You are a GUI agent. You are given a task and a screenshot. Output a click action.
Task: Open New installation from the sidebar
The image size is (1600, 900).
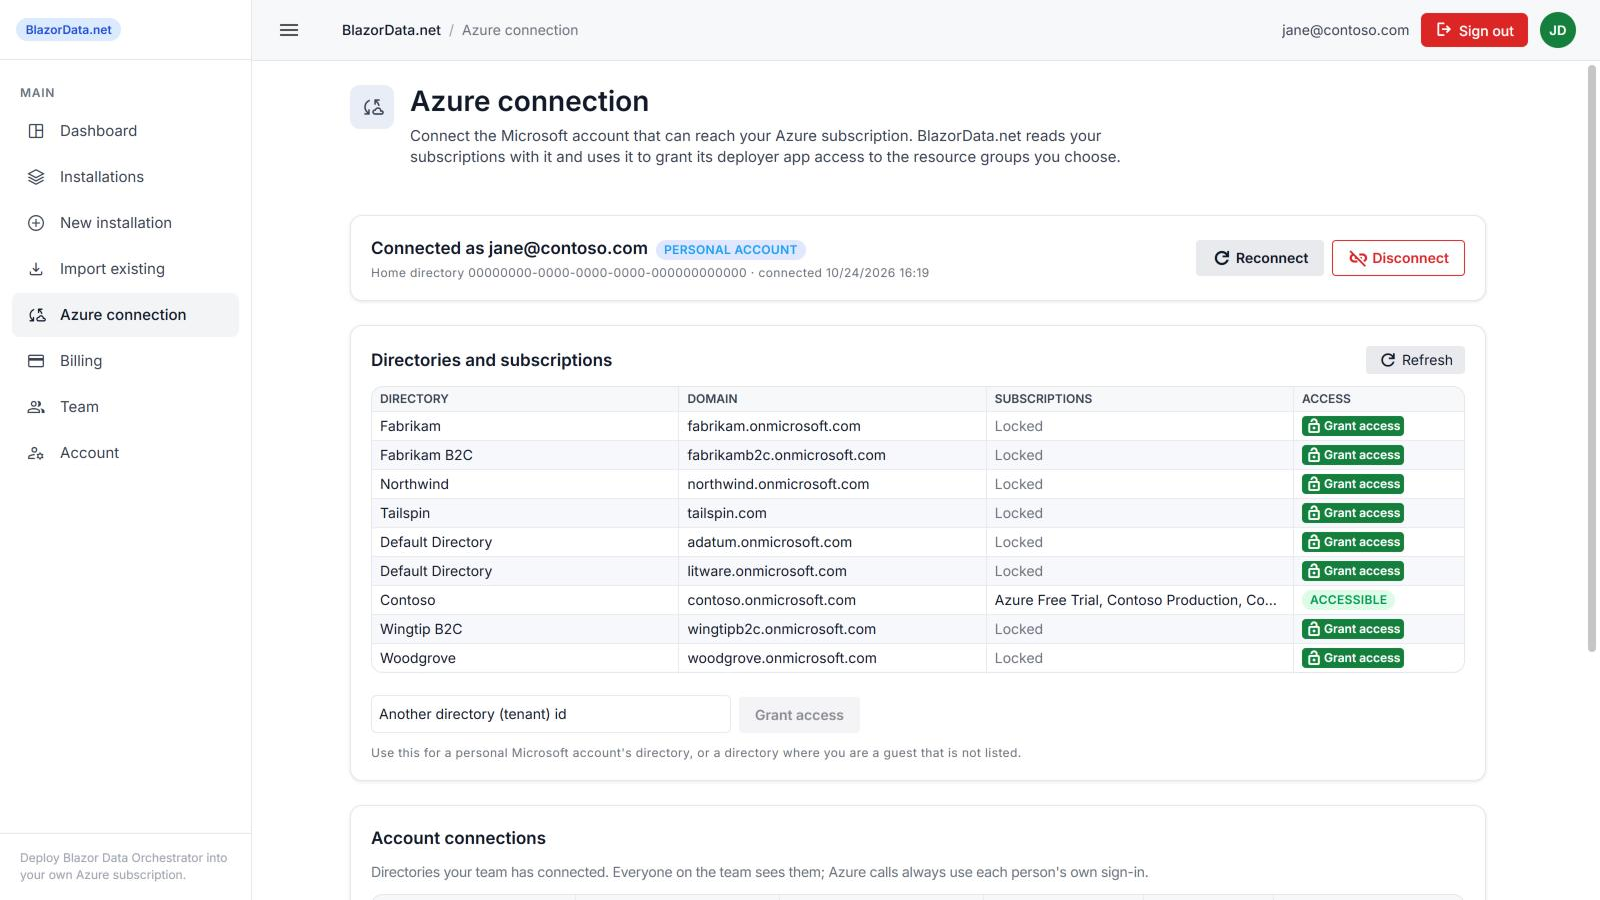125,223
